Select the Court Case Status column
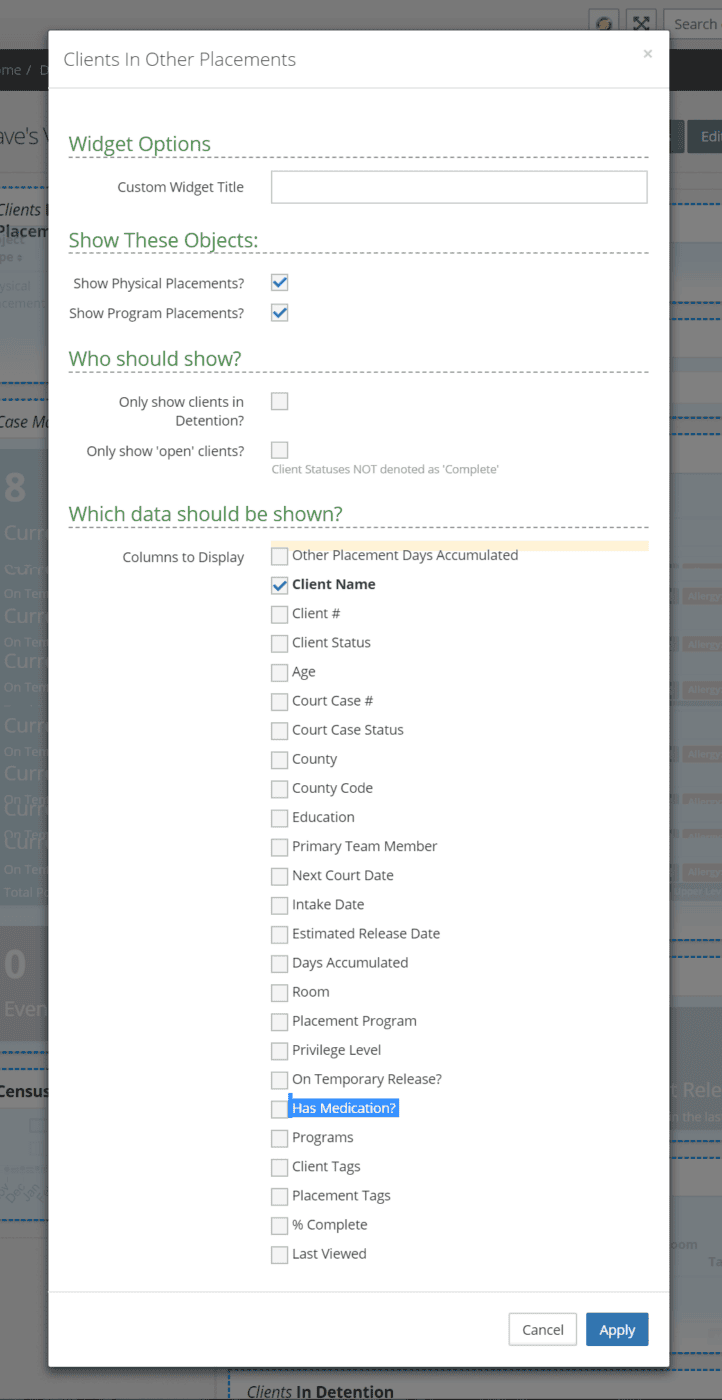This screenshot has width=722, height=1400. [280, 731]
